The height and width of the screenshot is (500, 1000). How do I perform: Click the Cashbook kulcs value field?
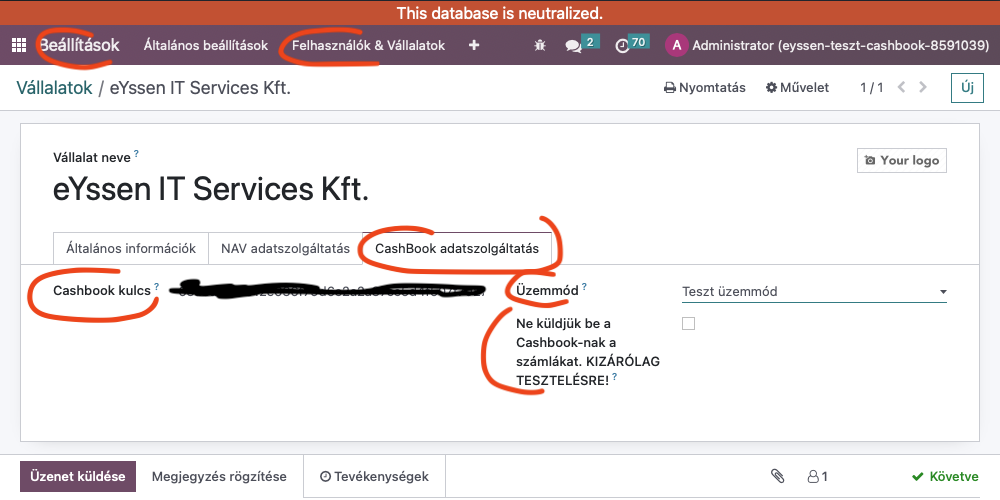pyautogui.click(x=328, y=291)
